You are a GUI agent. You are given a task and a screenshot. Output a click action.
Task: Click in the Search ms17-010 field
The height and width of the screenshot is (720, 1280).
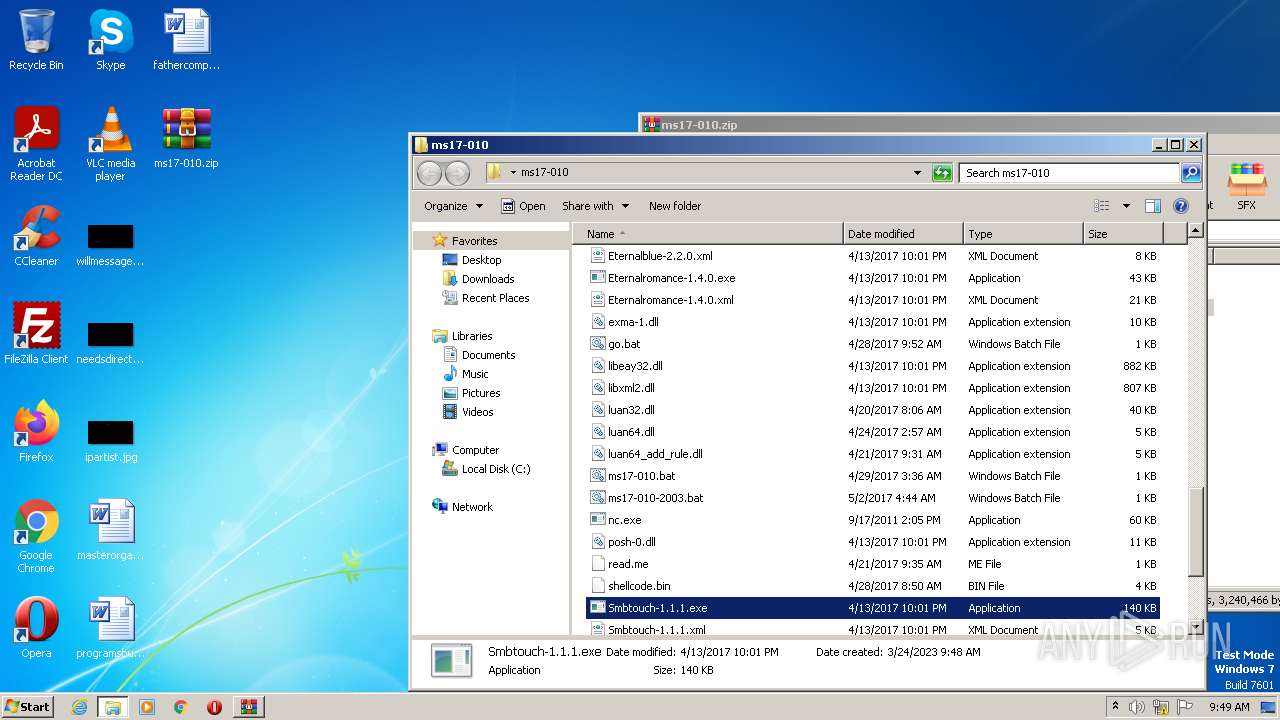1068,173
